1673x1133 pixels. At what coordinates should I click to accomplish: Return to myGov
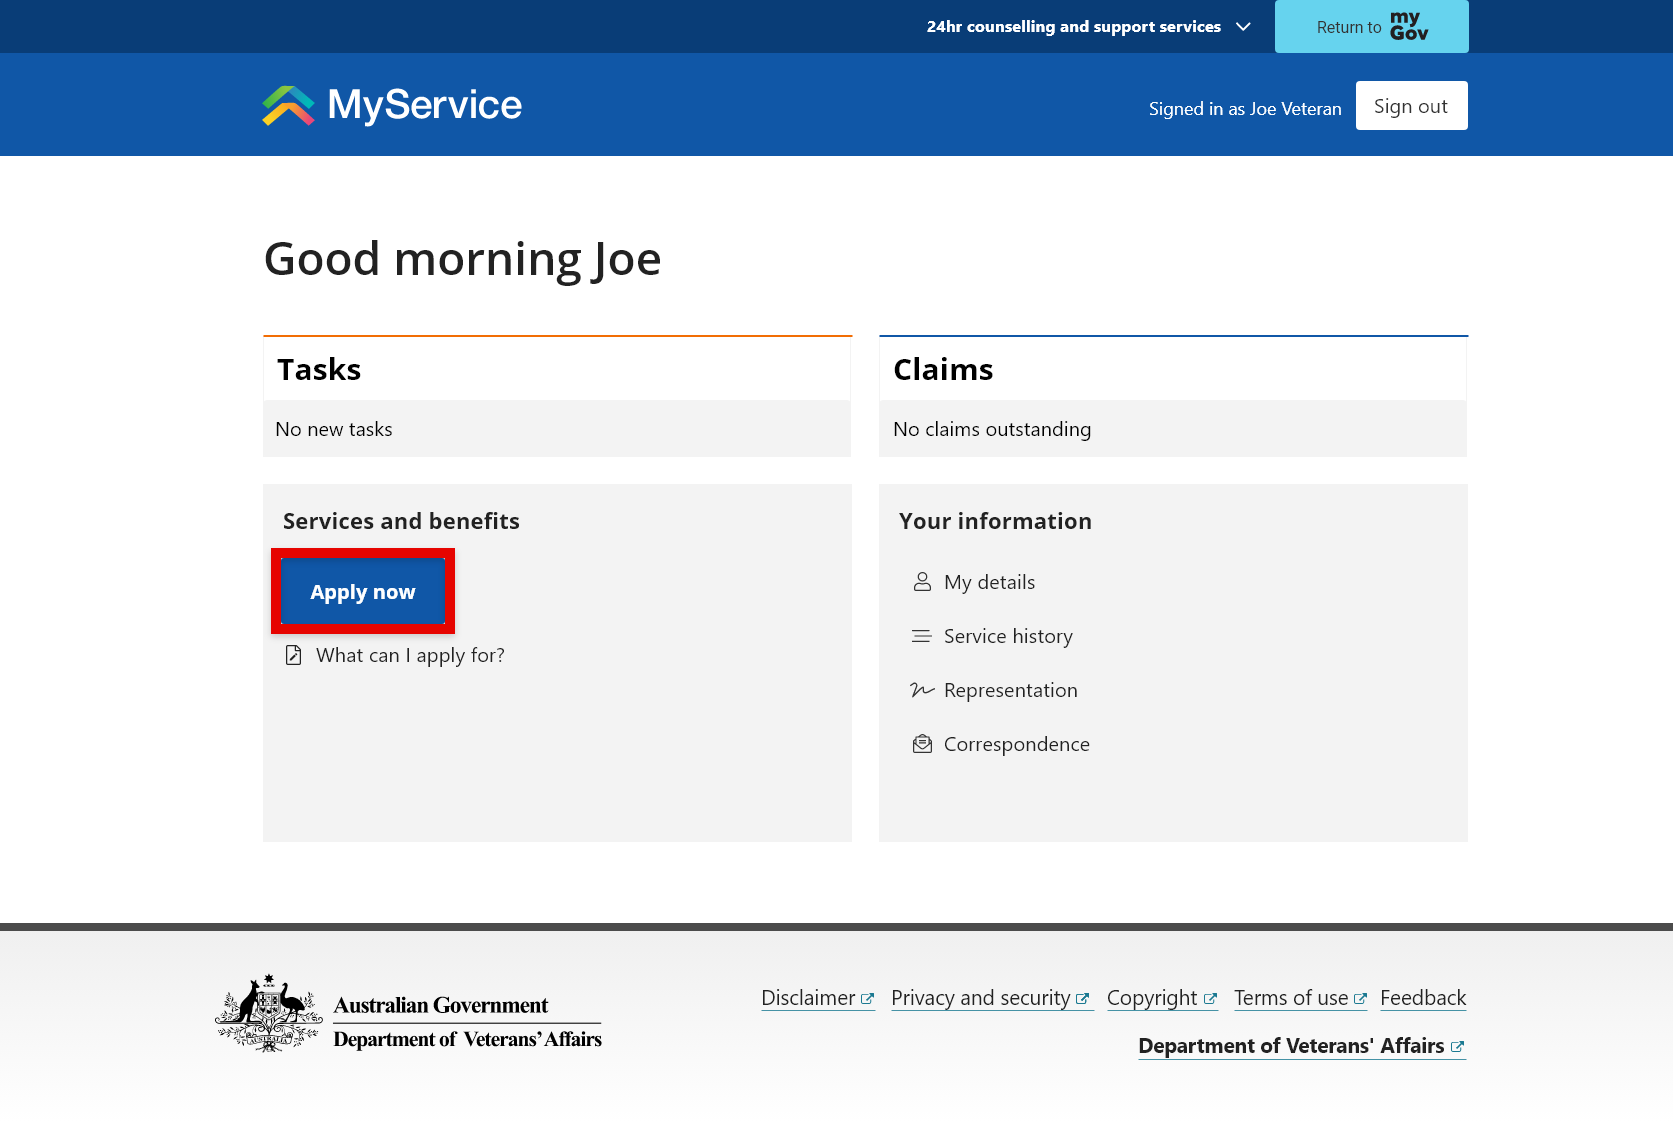pyautogui.click(x=1371, y=27)
